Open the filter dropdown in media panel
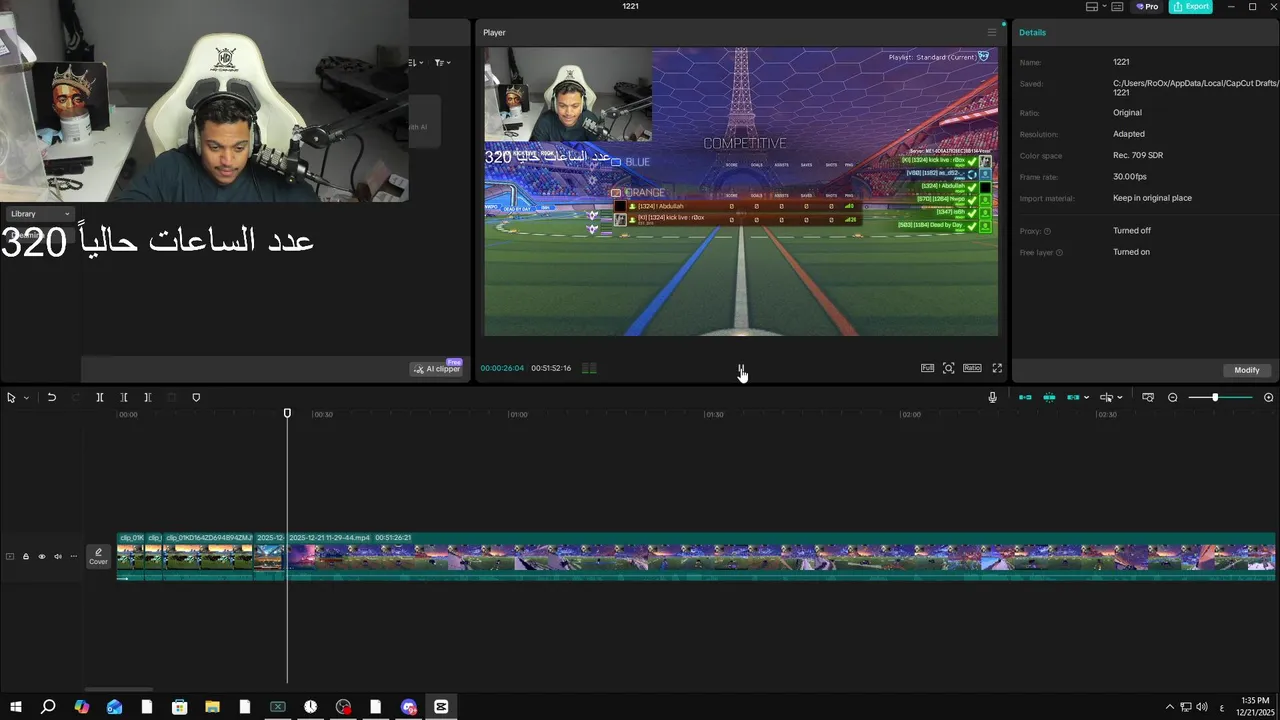This screenshot has width=1280, height=720. point(443,62)
